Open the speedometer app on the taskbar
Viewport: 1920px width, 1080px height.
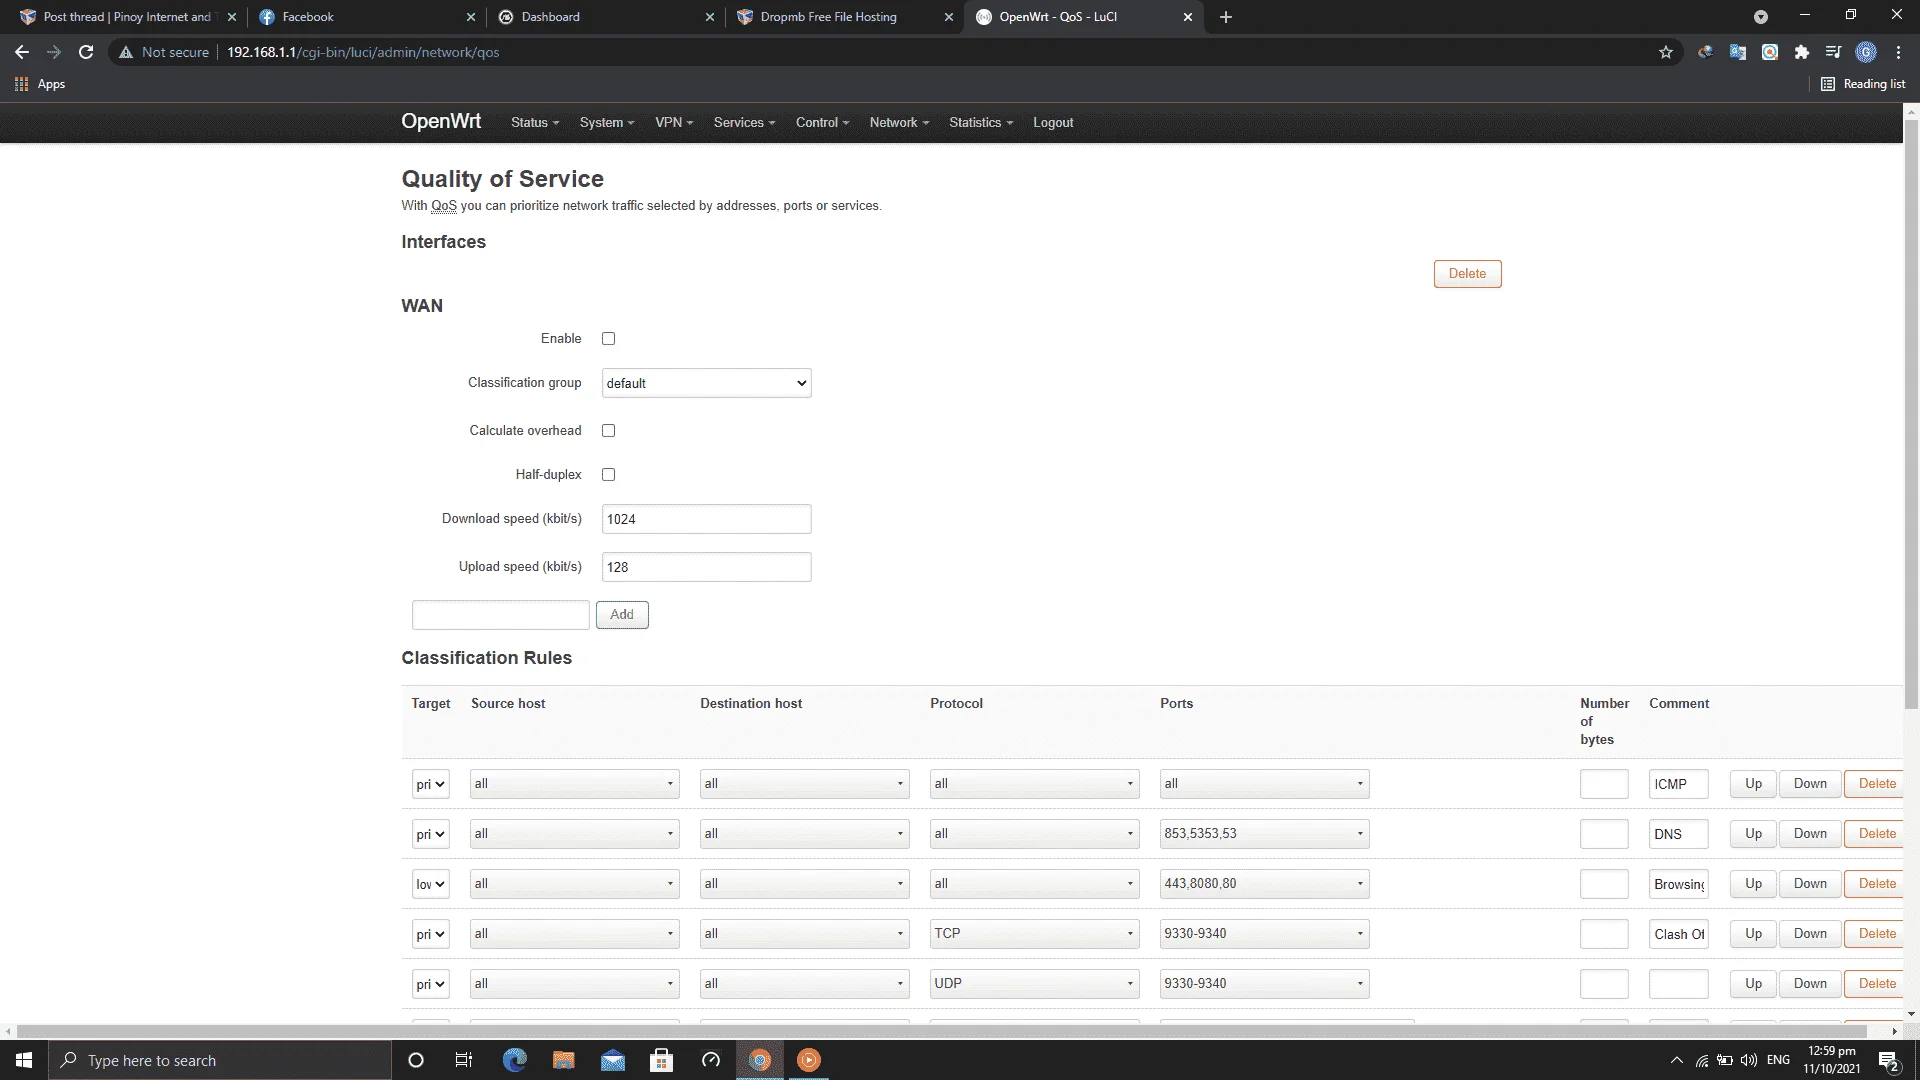(x=711, y=1060)
